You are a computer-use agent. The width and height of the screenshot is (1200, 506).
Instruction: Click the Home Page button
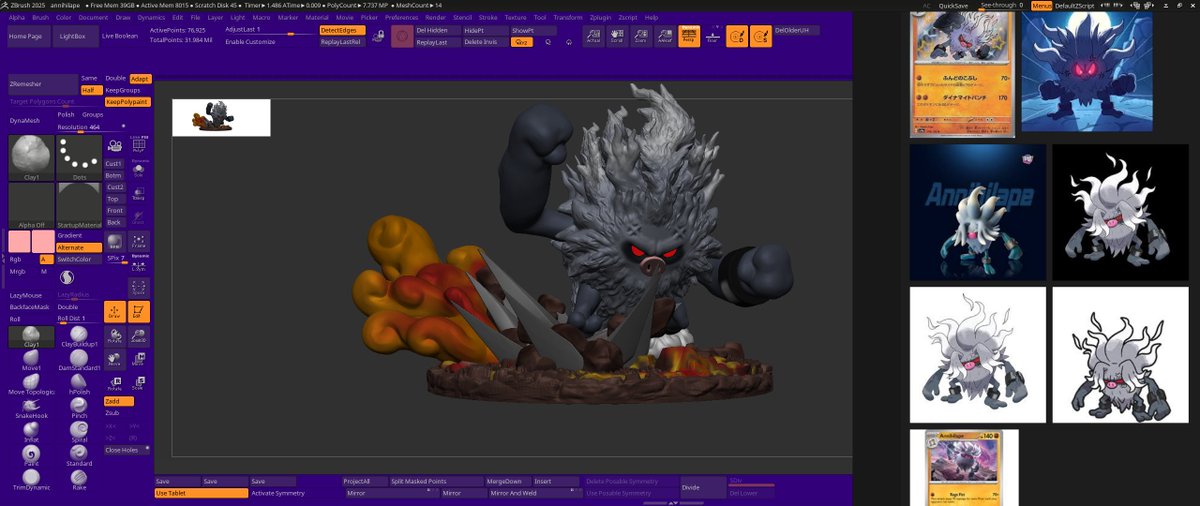click(27, 36)
